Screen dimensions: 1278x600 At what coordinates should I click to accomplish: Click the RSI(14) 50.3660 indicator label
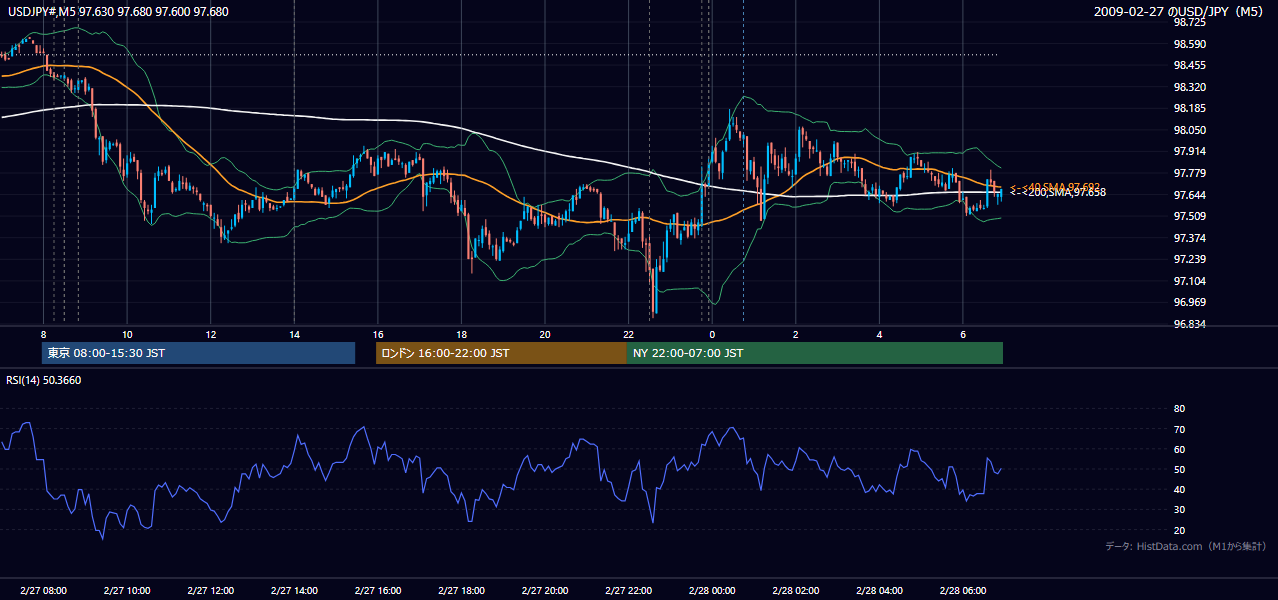(44, 380)
